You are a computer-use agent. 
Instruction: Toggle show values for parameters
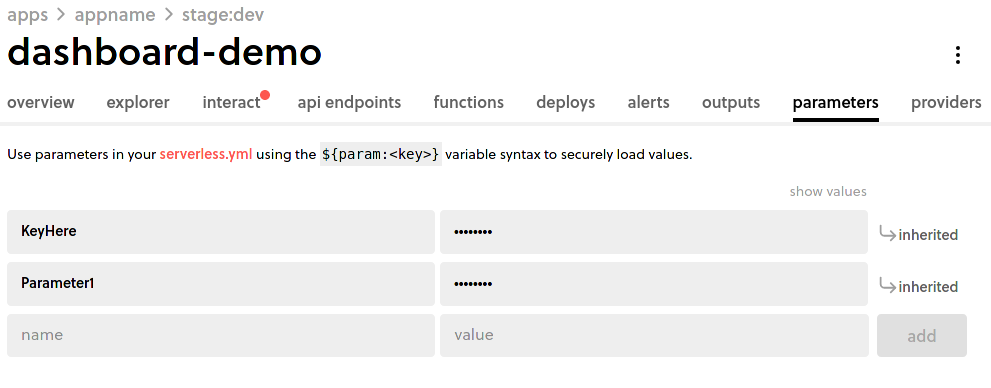tap(828, 191)
